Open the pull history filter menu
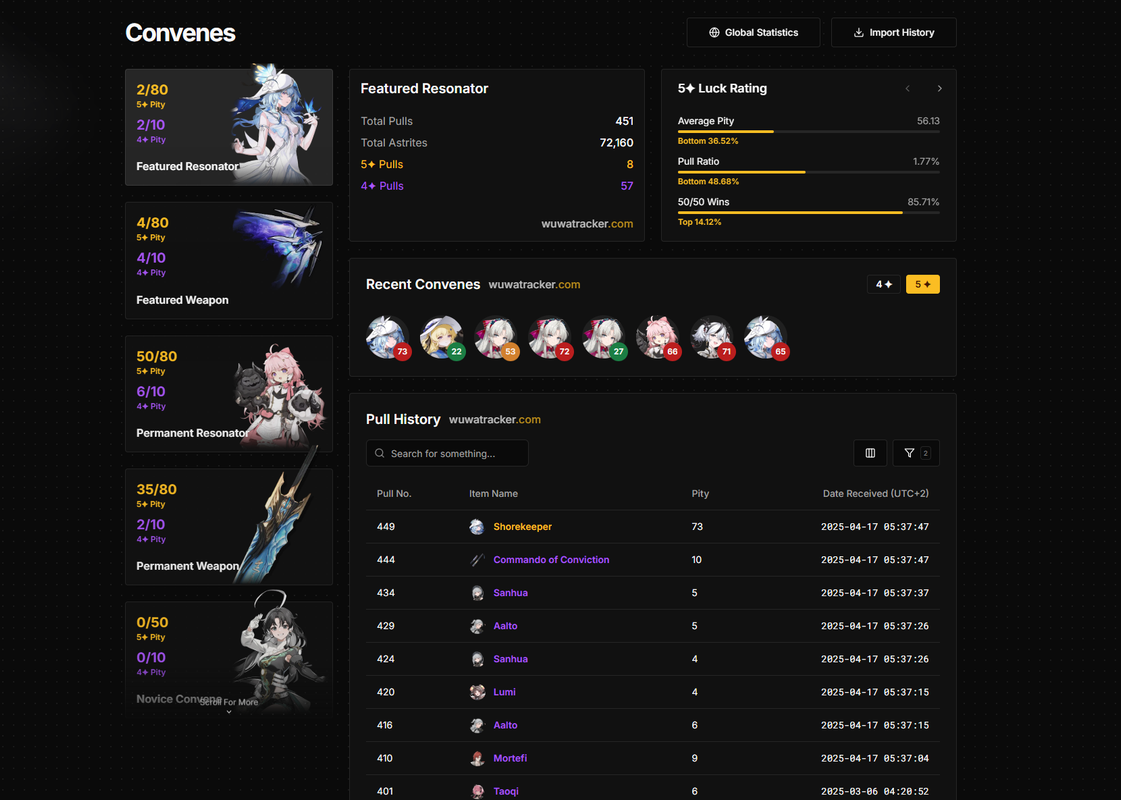 pyautogui.click(x=916, y=453)
